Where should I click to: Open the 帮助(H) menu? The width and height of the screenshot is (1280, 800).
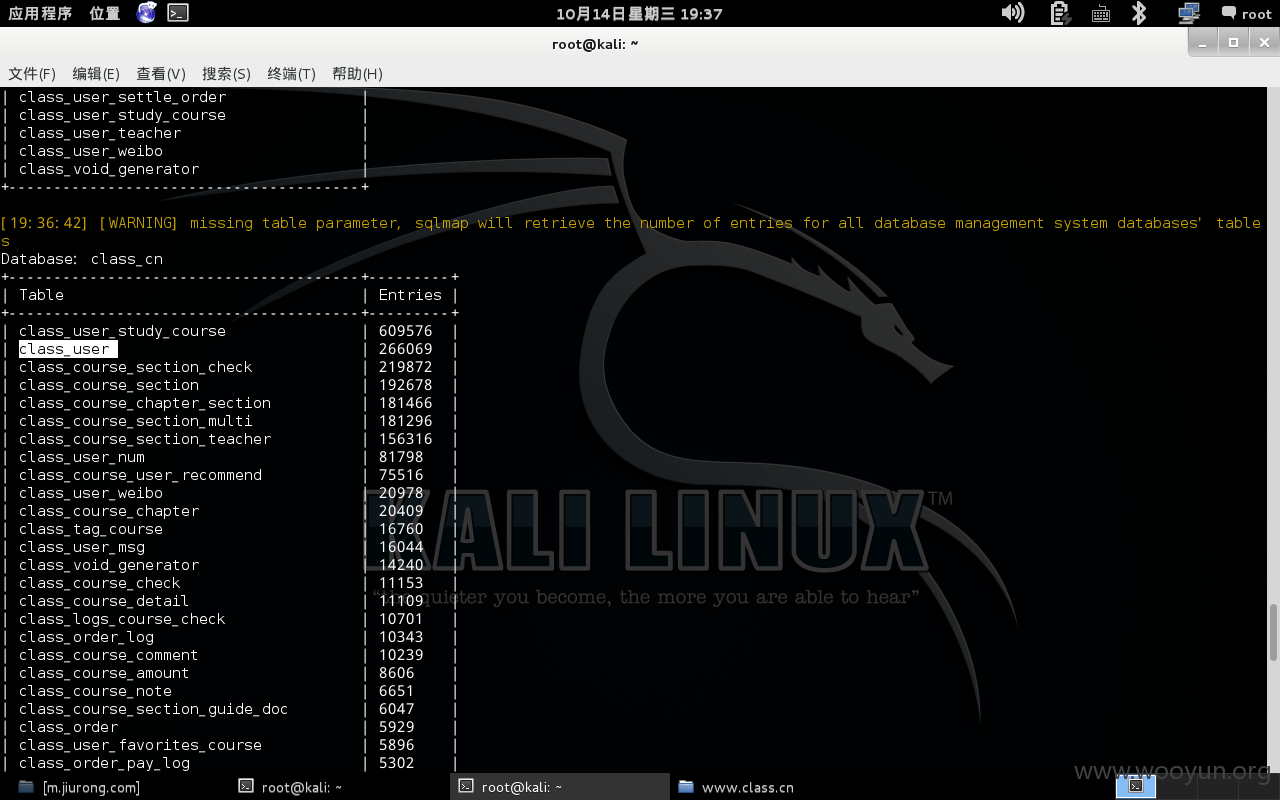[357, 73]
